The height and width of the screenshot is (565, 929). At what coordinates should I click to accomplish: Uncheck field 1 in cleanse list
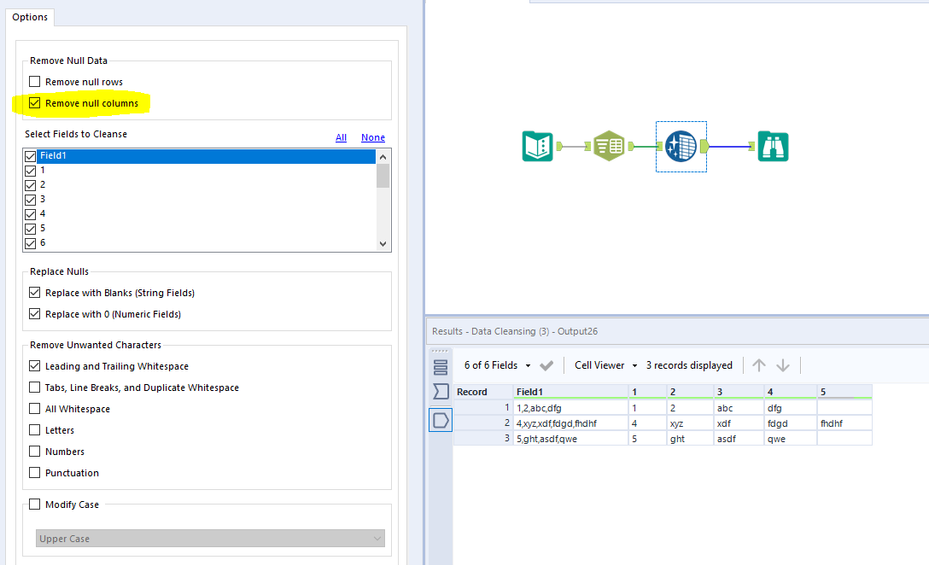[x=31, y=171]
